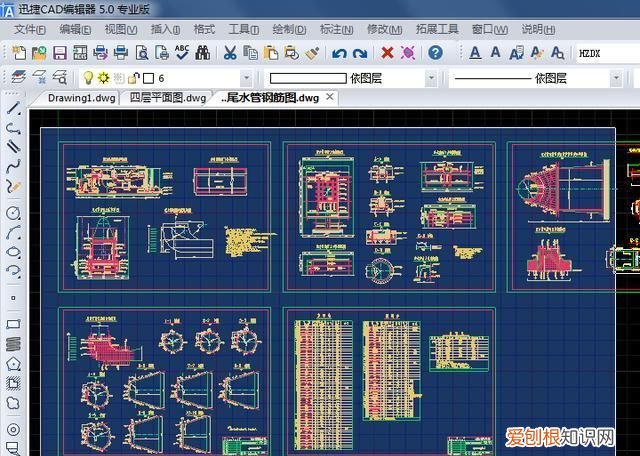Click the Copy icon
Screen dimensions: 640x456
(251, 53)
